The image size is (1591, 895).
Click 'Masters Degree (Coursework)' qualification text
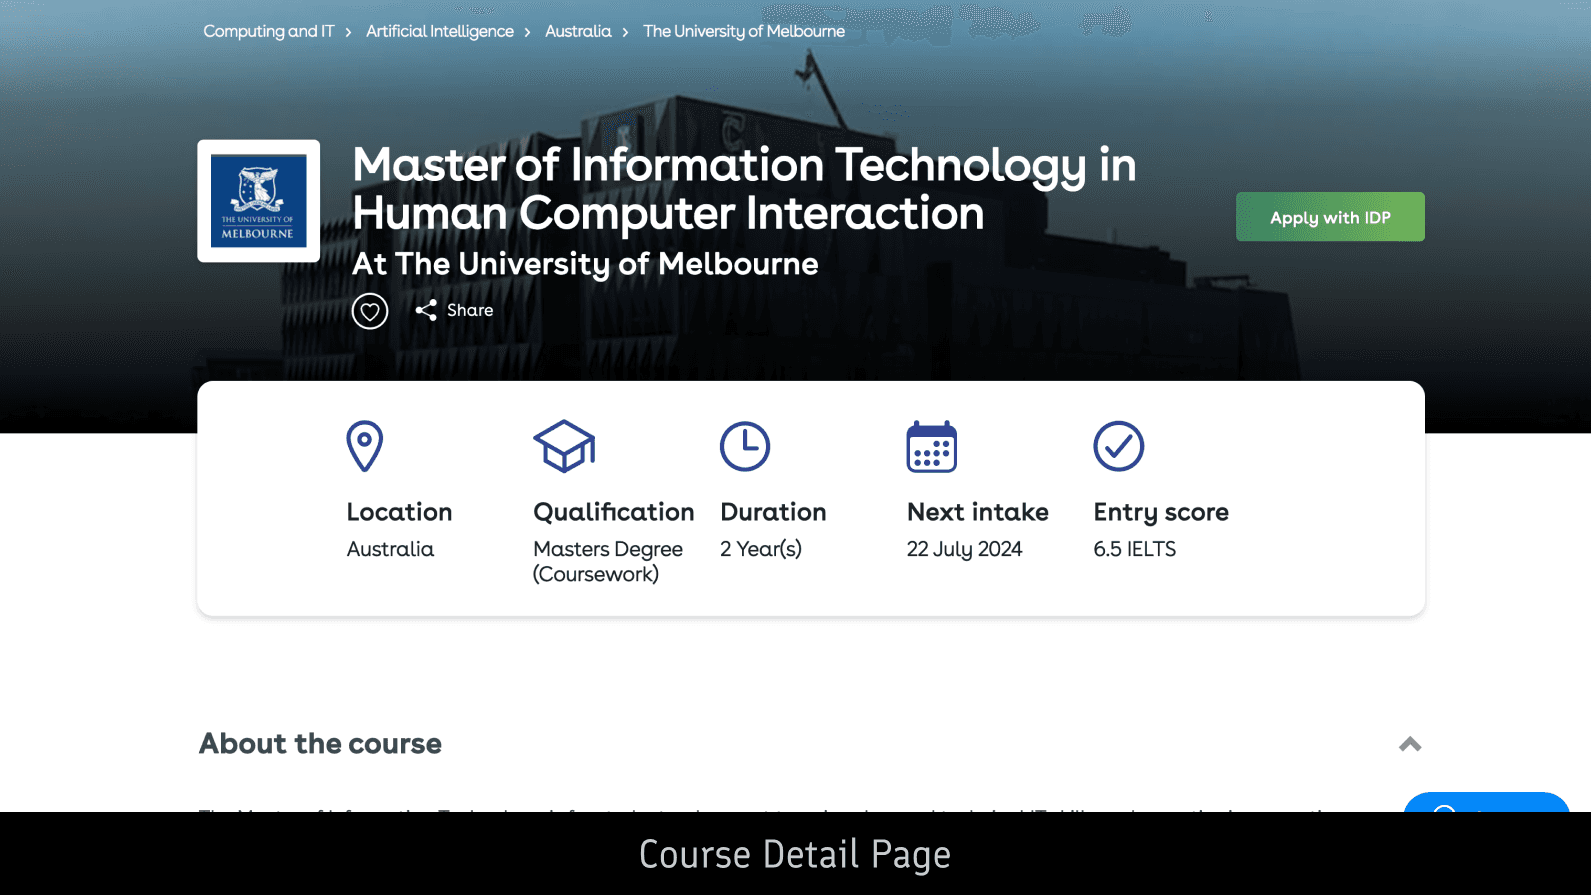(x=608, y=561)
